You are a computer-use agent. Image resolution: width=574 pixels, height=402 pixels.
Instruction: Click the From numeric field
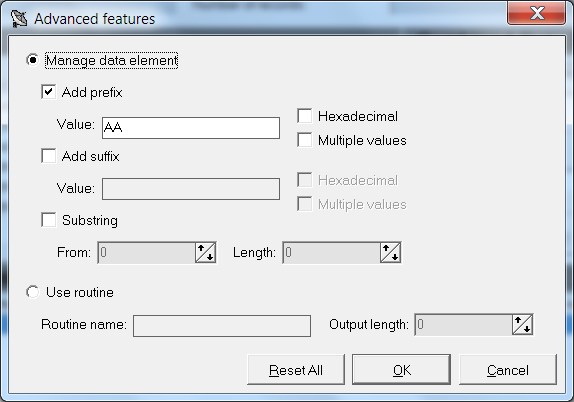pos(146,253)
